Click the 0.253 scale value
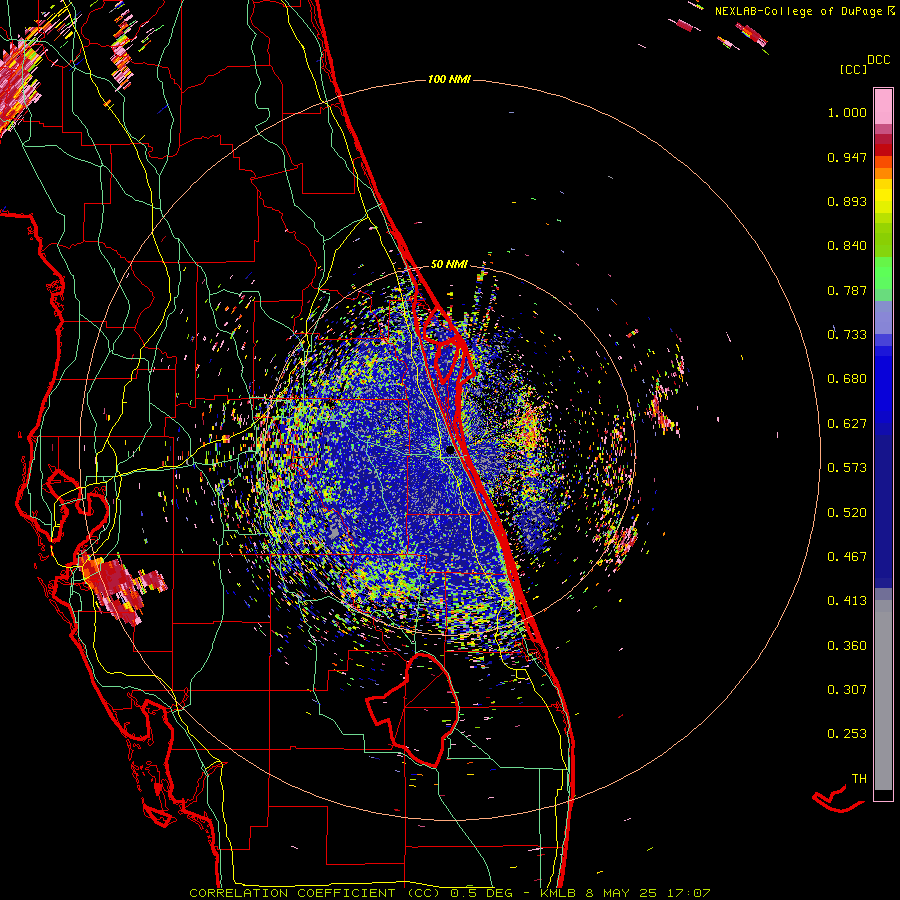The width and height of the screenshot is (900, 900). click(x=847, y=734)
